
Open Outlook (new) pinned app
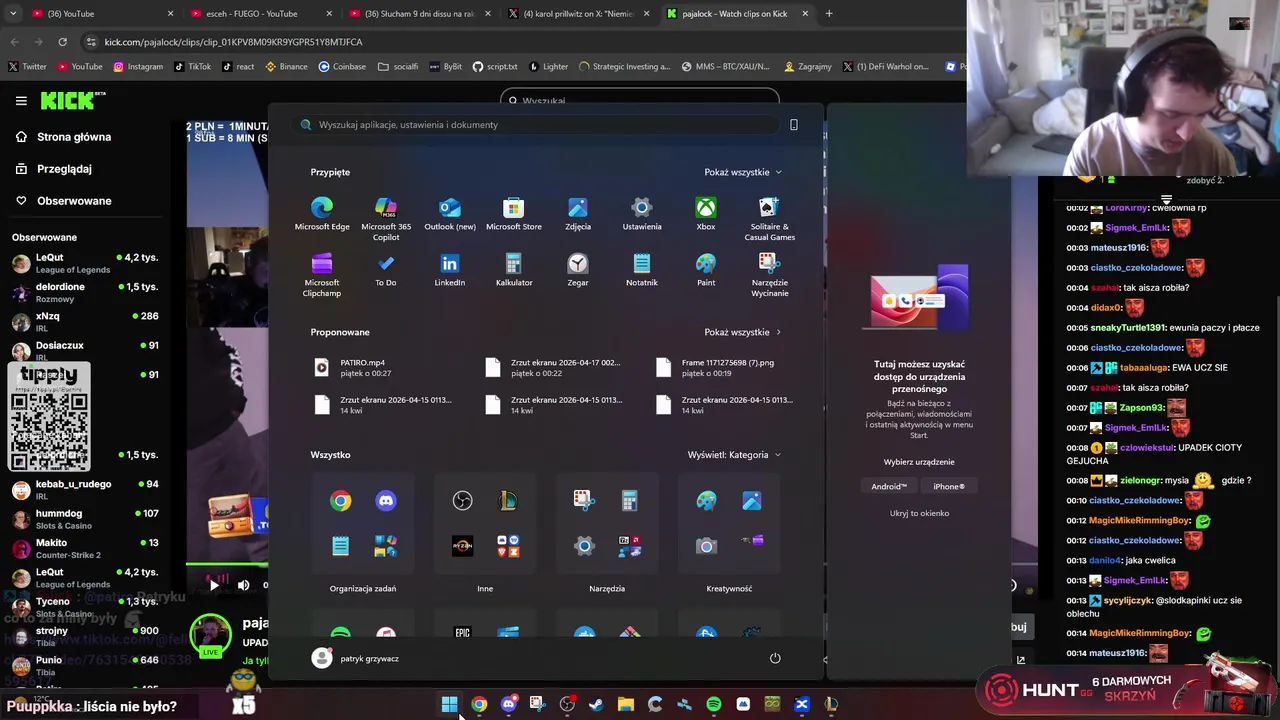tap(450, 214)
